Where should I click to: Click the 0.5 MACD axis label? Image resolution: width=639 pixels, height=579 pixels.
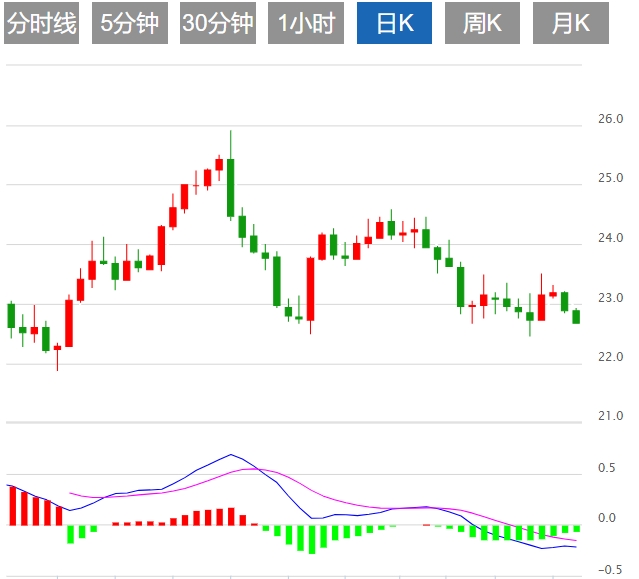[x=606, y=468]
